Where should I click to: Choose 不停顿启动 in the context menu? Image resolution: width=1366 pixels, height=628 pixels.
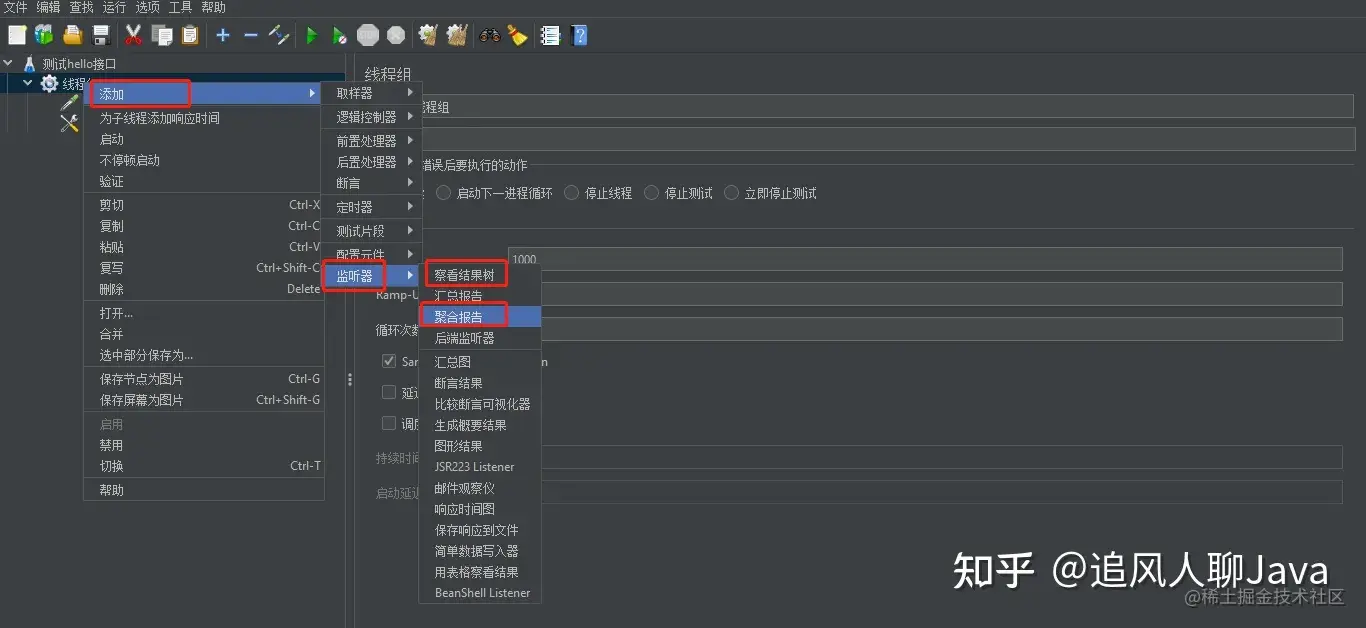(202, 160)
